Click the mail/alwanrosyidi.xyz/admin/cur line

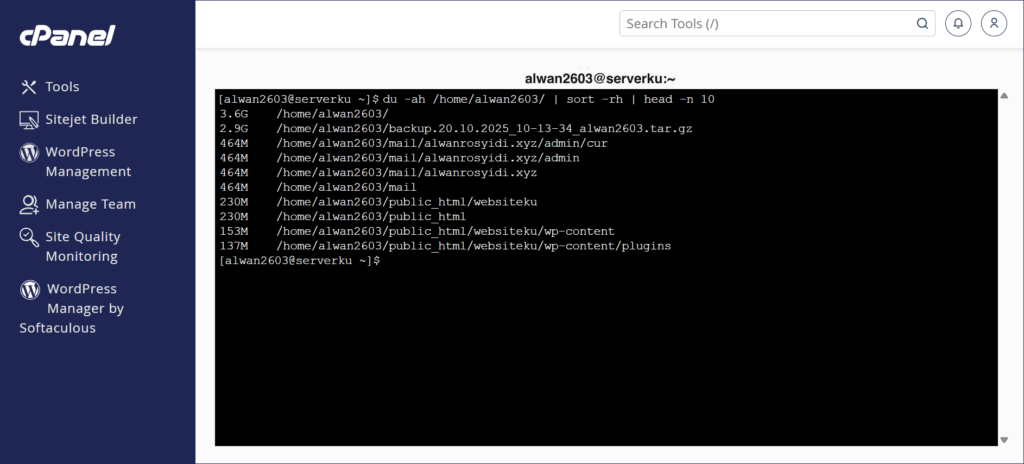click(413, 144)
